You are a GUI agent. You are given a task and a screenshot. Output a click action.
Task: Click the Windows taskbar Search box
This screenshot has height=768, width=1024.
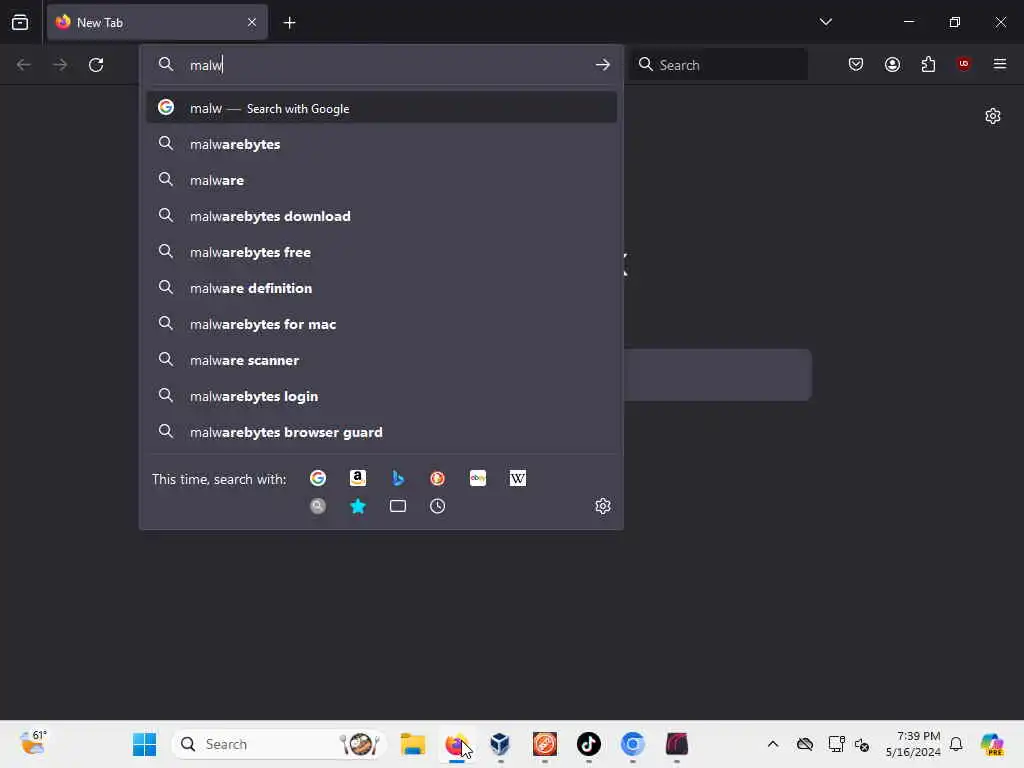(279, 744)
